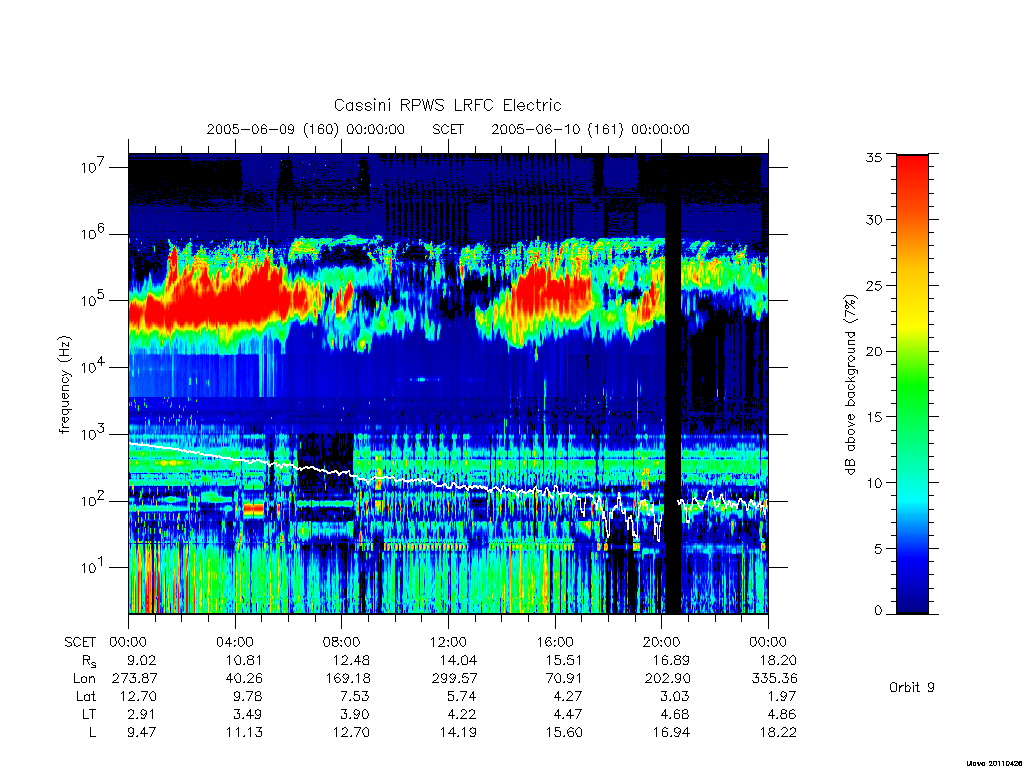This screenshot has width=1024, height=768.
Task: Click the Rs value 9.02
Action: pyautogui.click(x=142, y=660)
